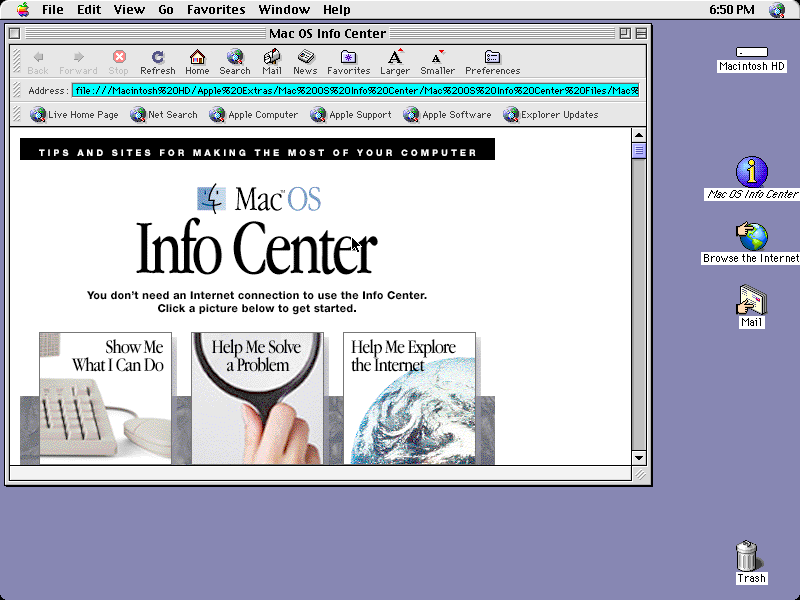The image size is (800, 600).
Task: Open Show Me What I Can Do picture
Action: (x=106, y=398)
